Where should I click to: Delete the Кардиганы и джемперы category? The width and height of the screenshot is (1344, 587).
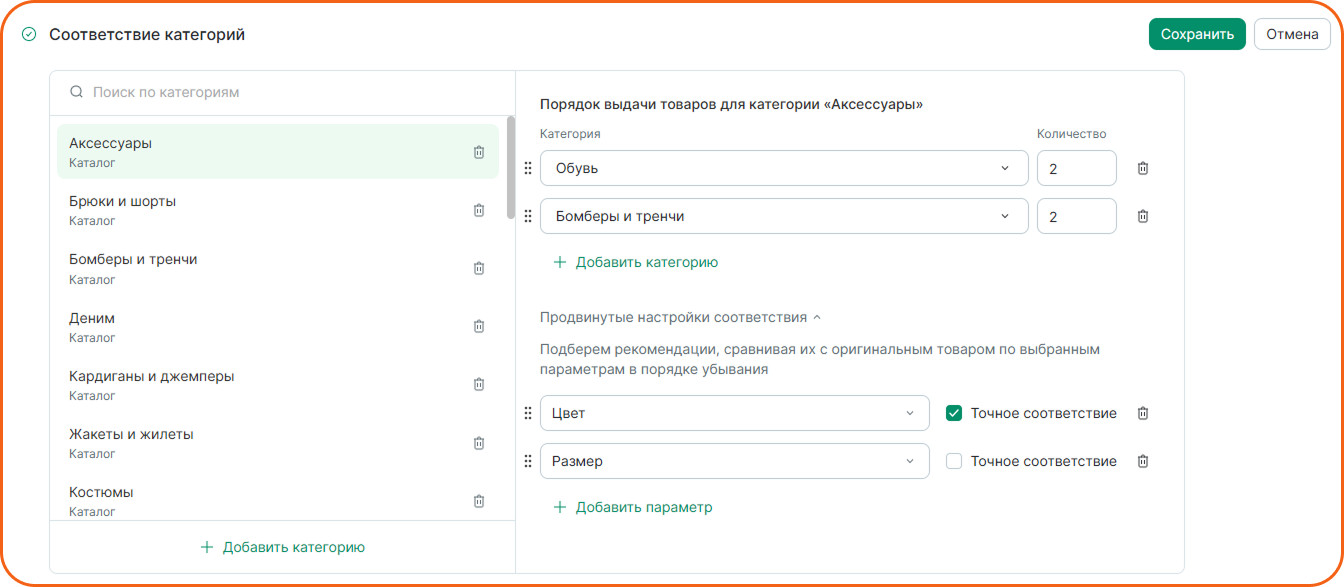(478, 384)
